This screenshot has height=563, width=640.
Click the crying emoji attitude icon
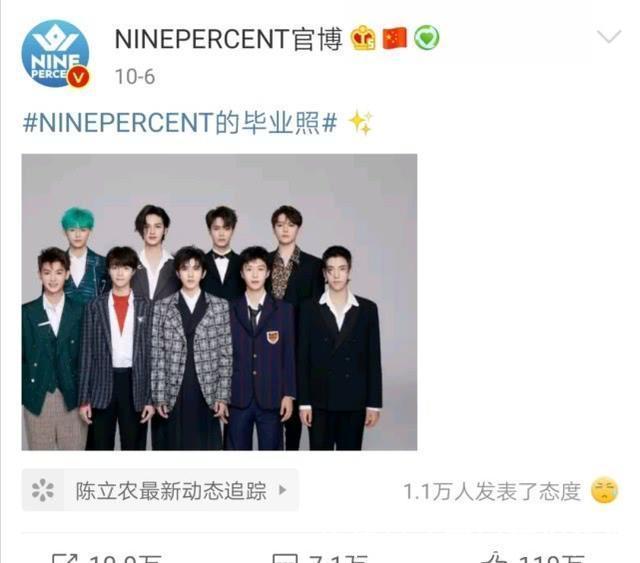pyautogui.click(x=604, y=490)
